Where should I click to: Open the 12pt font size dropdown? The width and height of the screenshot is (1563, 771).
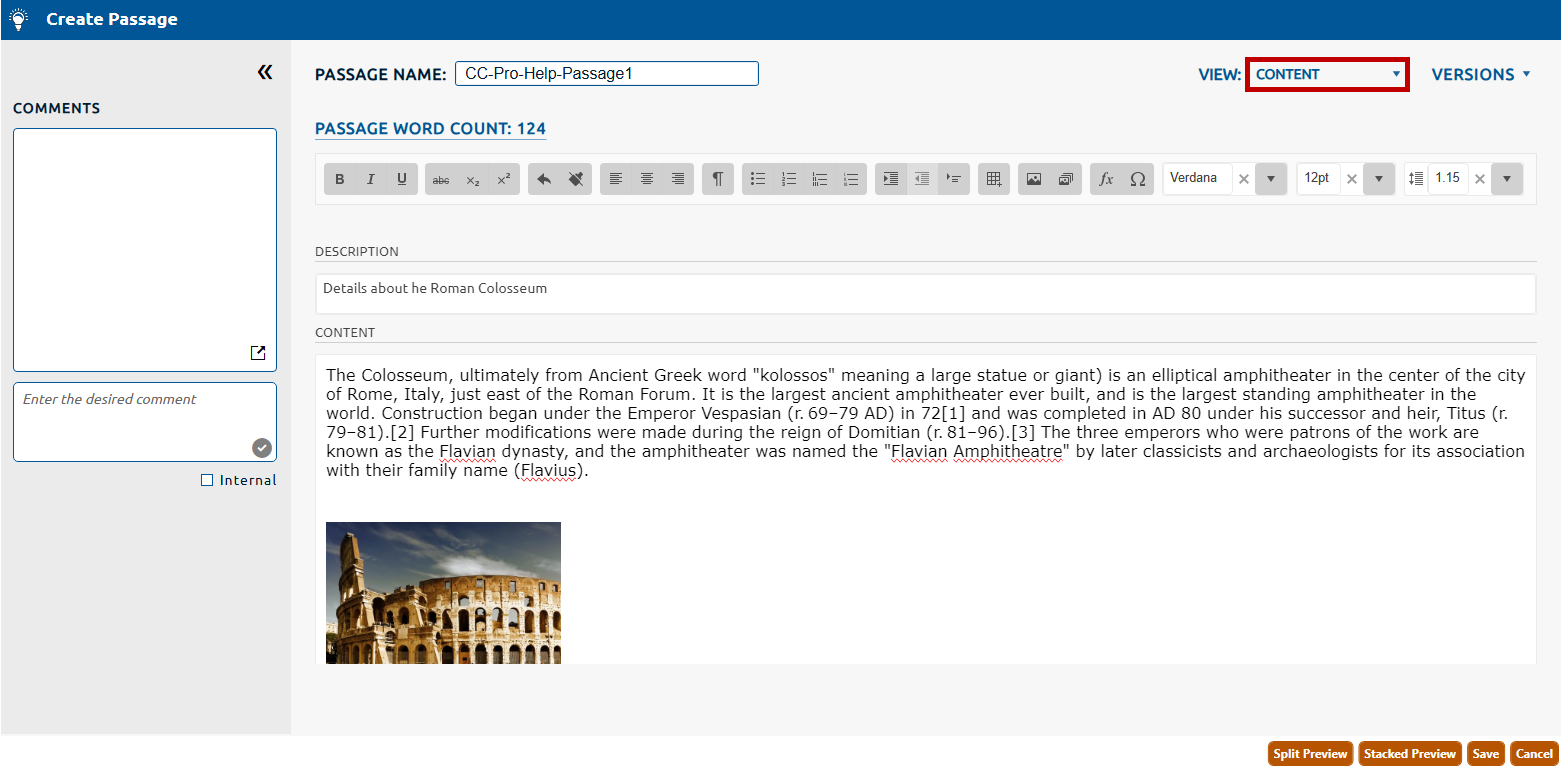(x=1378, y=179)
